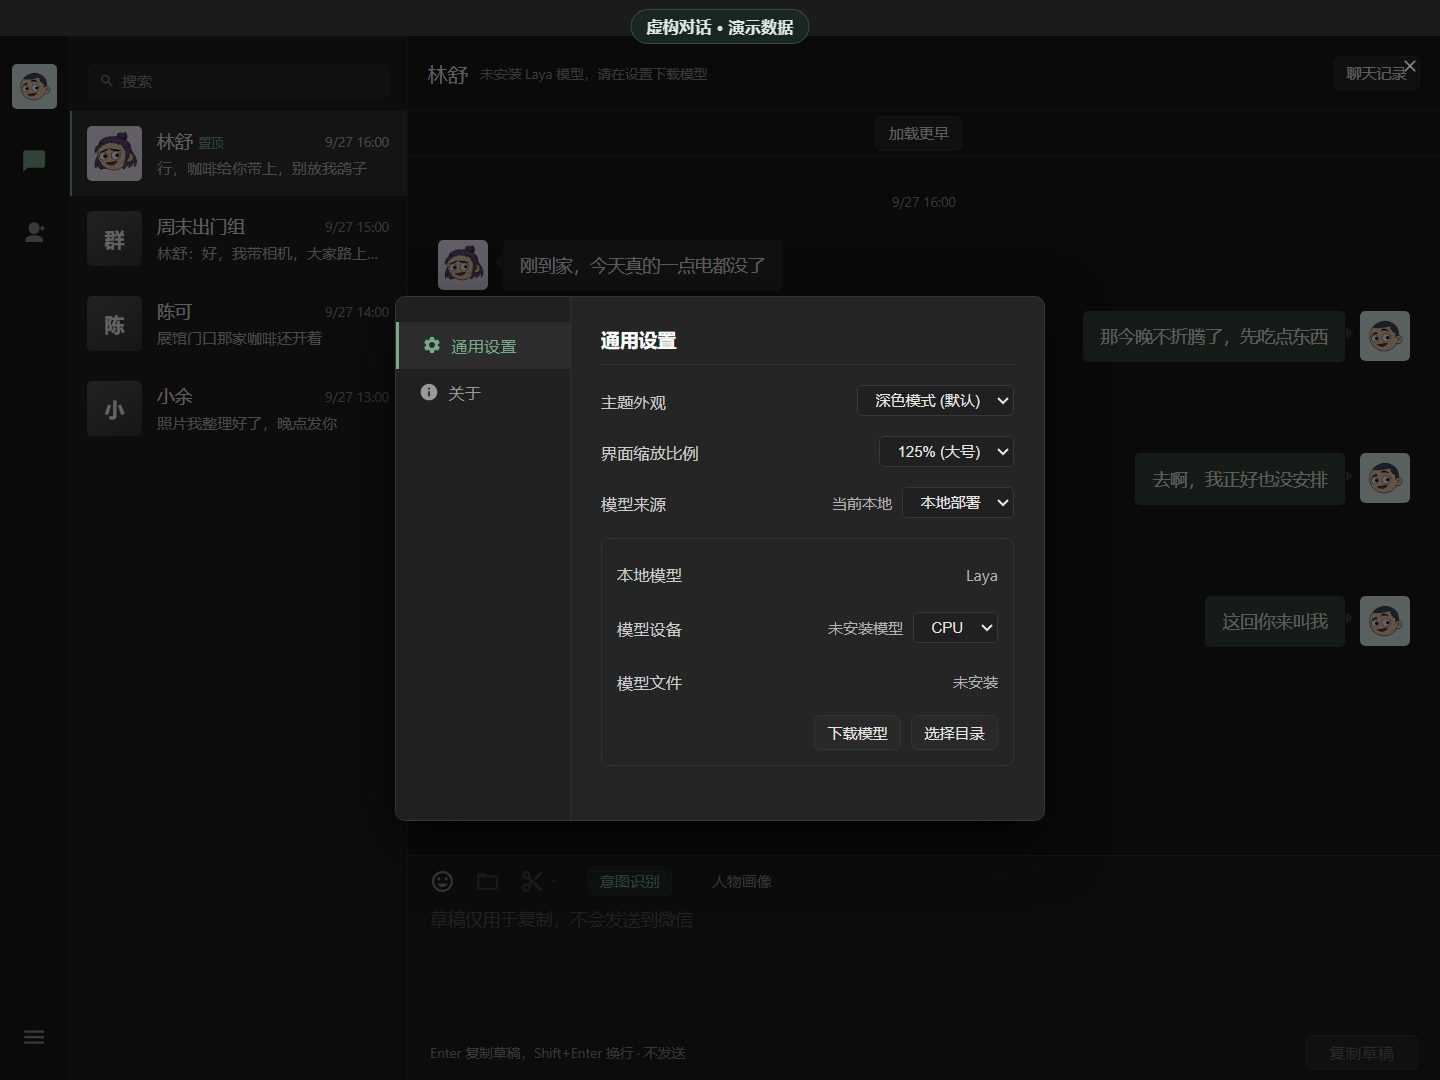Click the message 这回你来叫我
The width and height of the screenshot is (1440, 1080).
click(x=1275, y=621)
